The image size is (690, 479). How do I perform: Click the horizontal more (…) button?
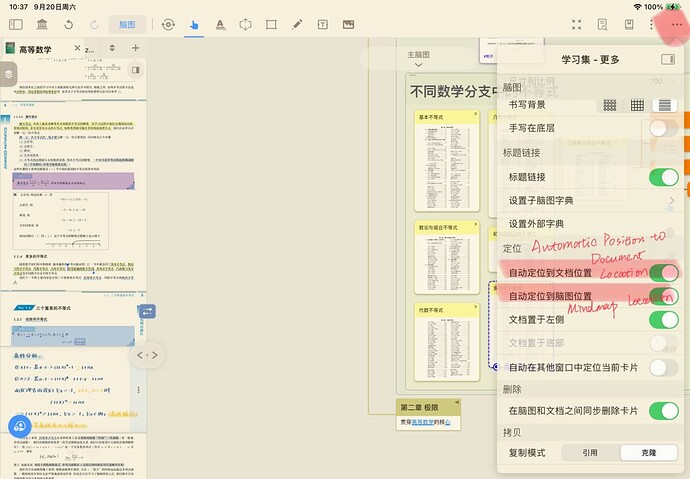pyautogui.click(x=677, y=25)
